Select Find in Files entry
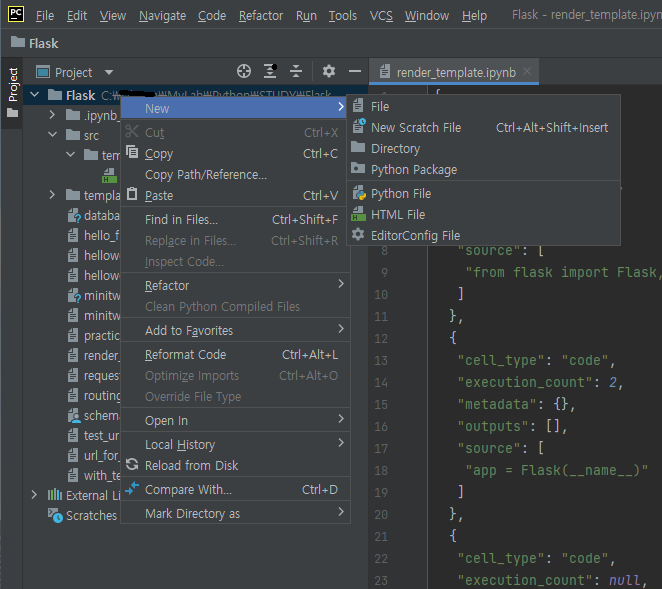The width and height of the screenshot is (662, 589). click(235, 219)
